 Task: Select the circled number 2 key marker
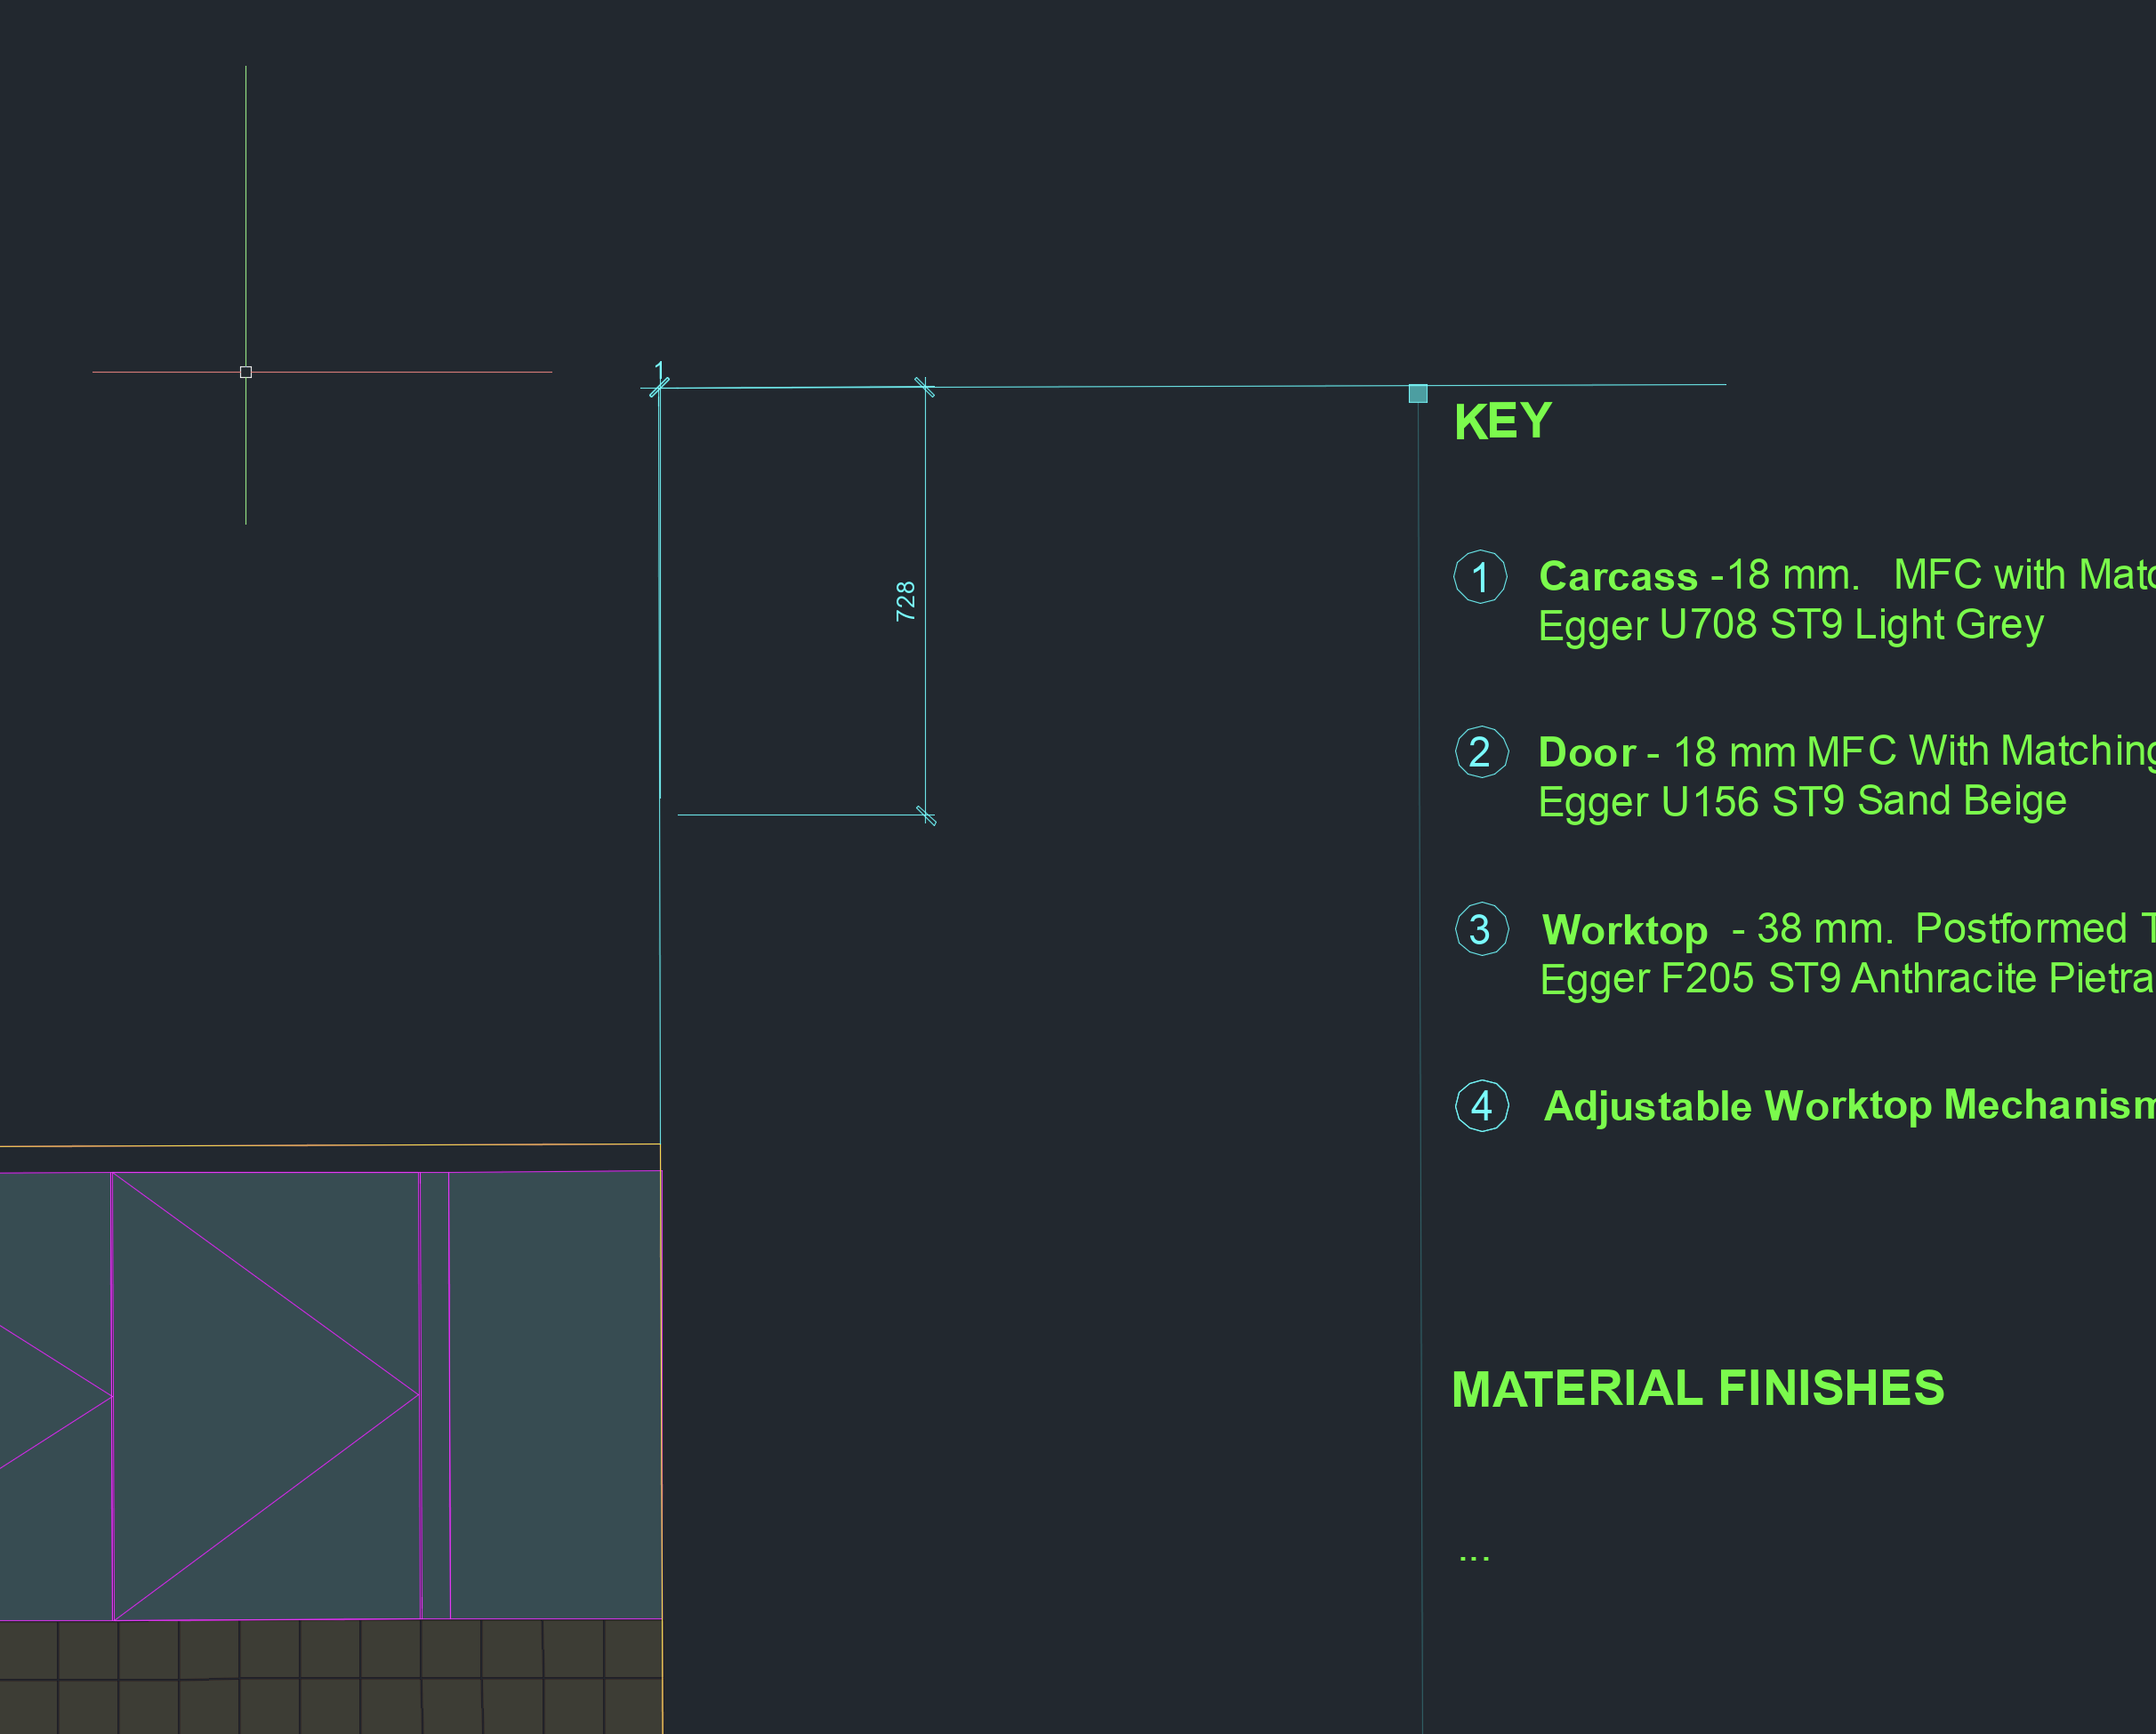click(1481, 752)
